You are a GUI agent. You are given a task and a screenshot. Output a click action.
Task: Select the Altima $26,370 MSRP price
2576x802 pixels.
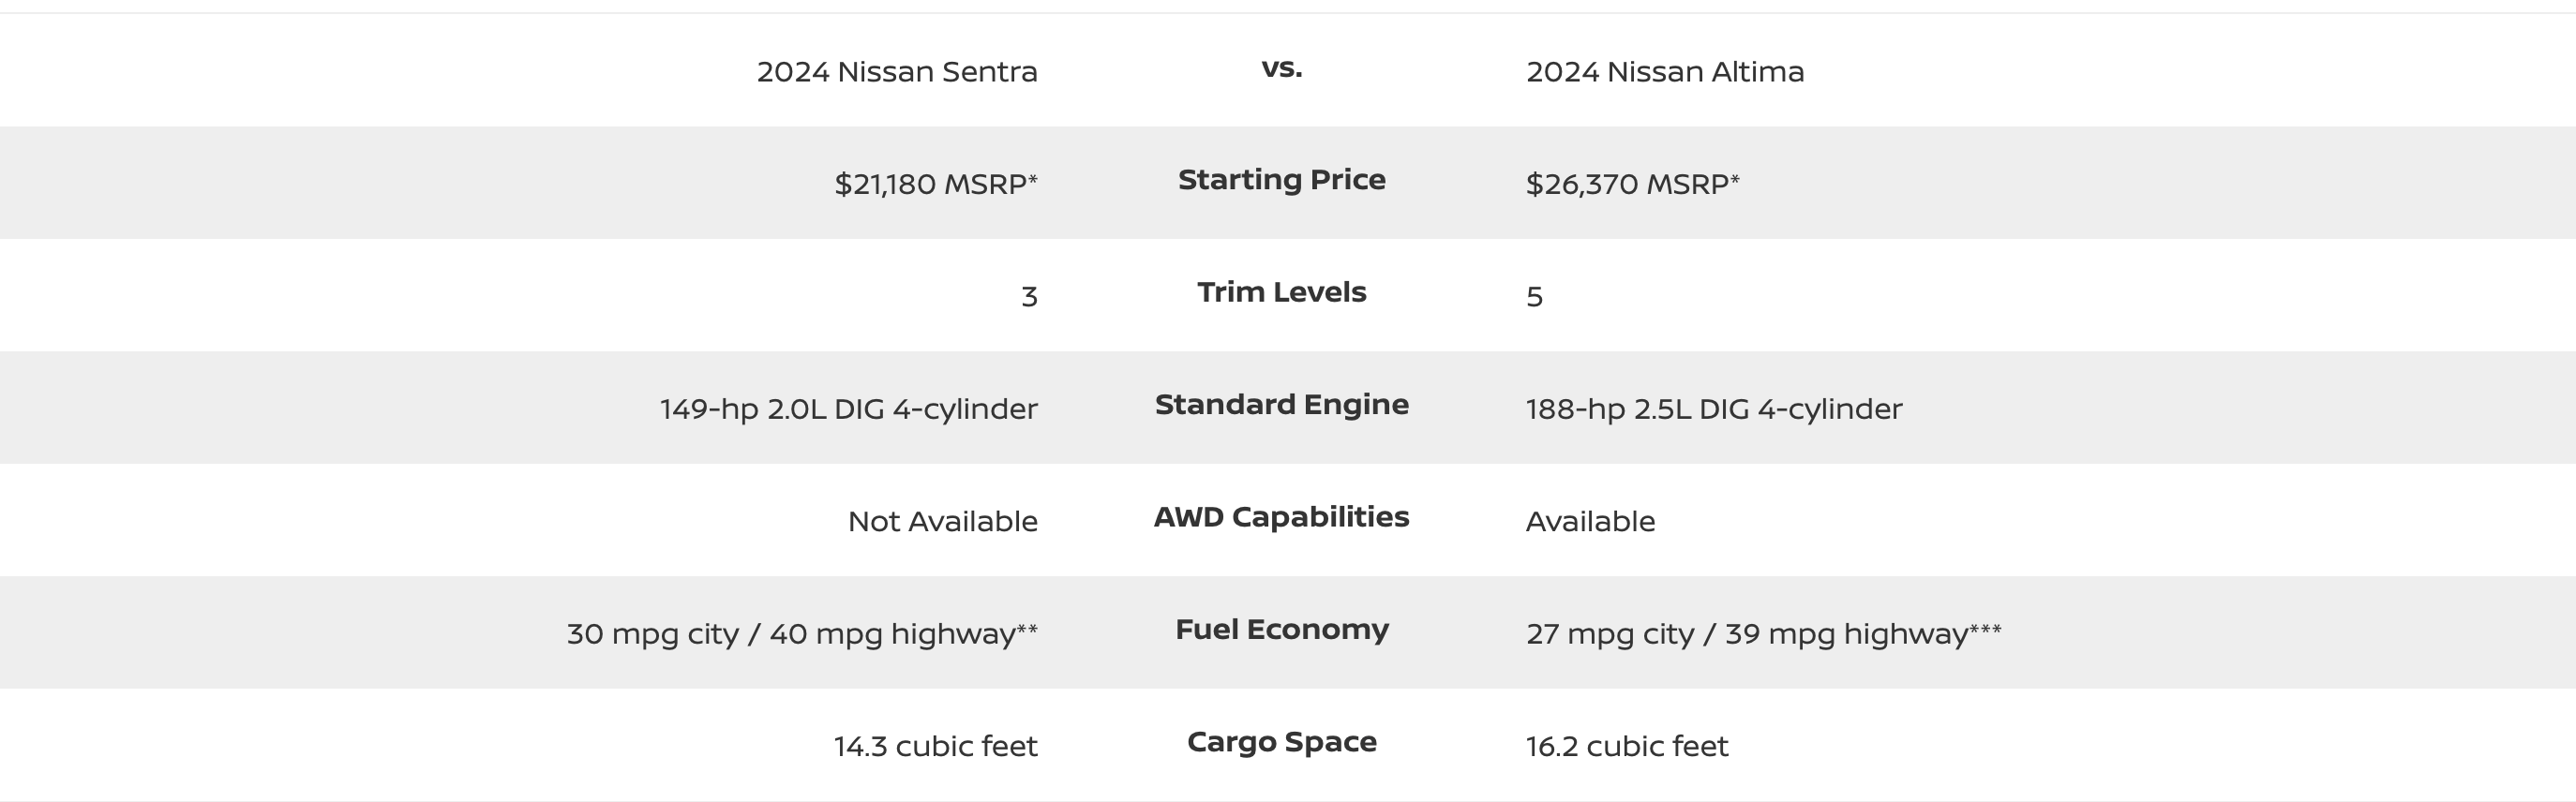point(1633,184)
